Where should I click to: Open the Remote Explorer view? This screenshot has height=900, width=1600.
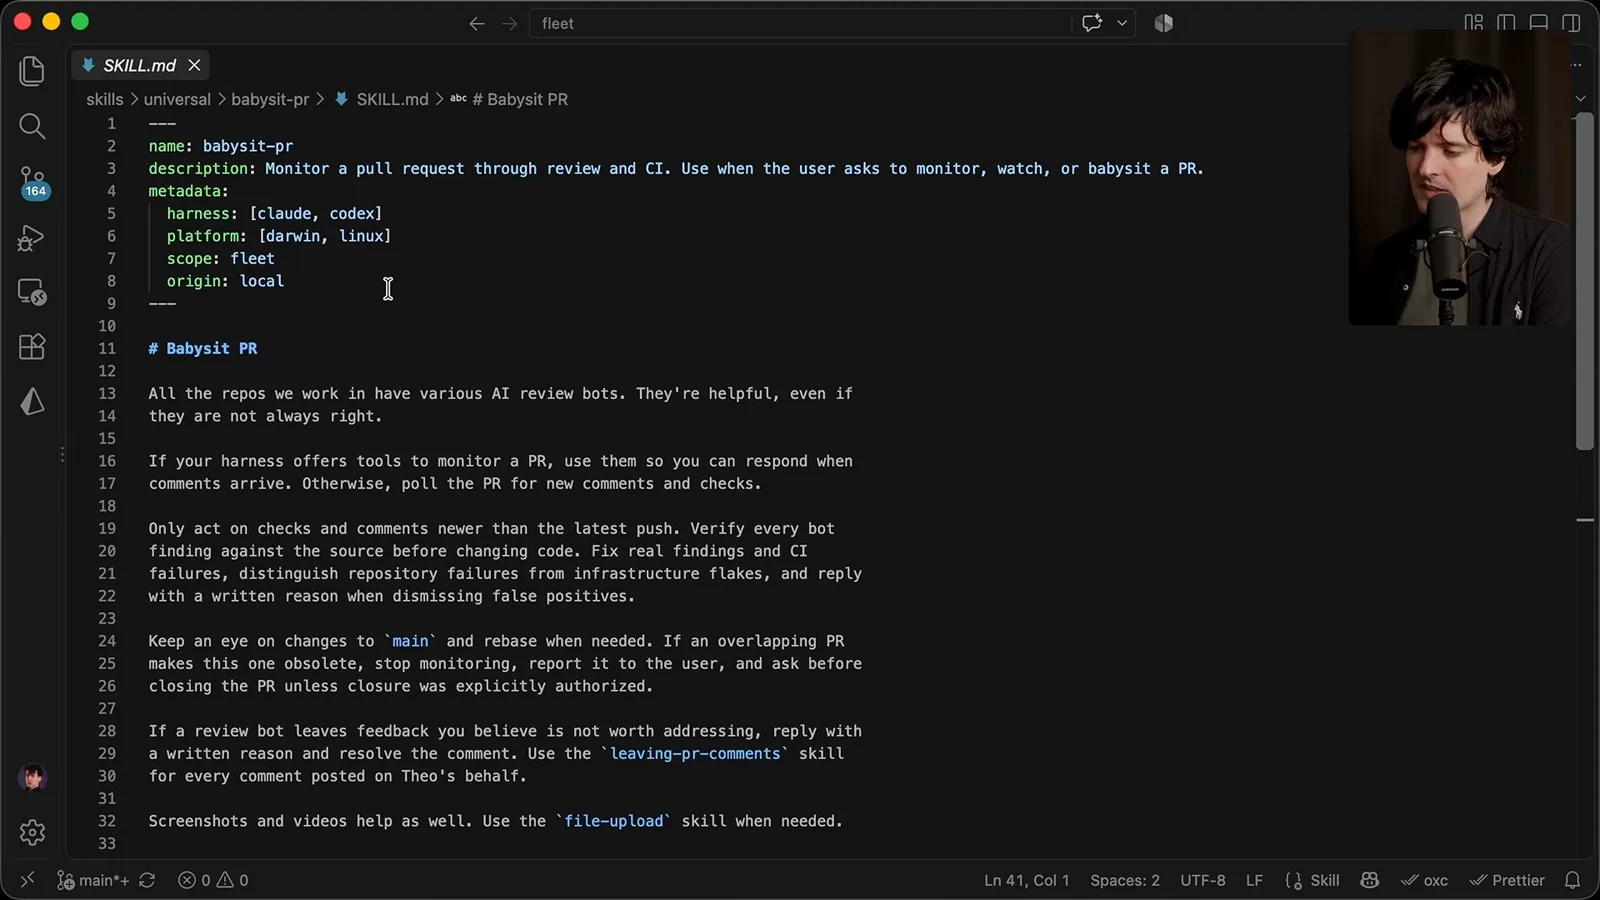[32, 292]
